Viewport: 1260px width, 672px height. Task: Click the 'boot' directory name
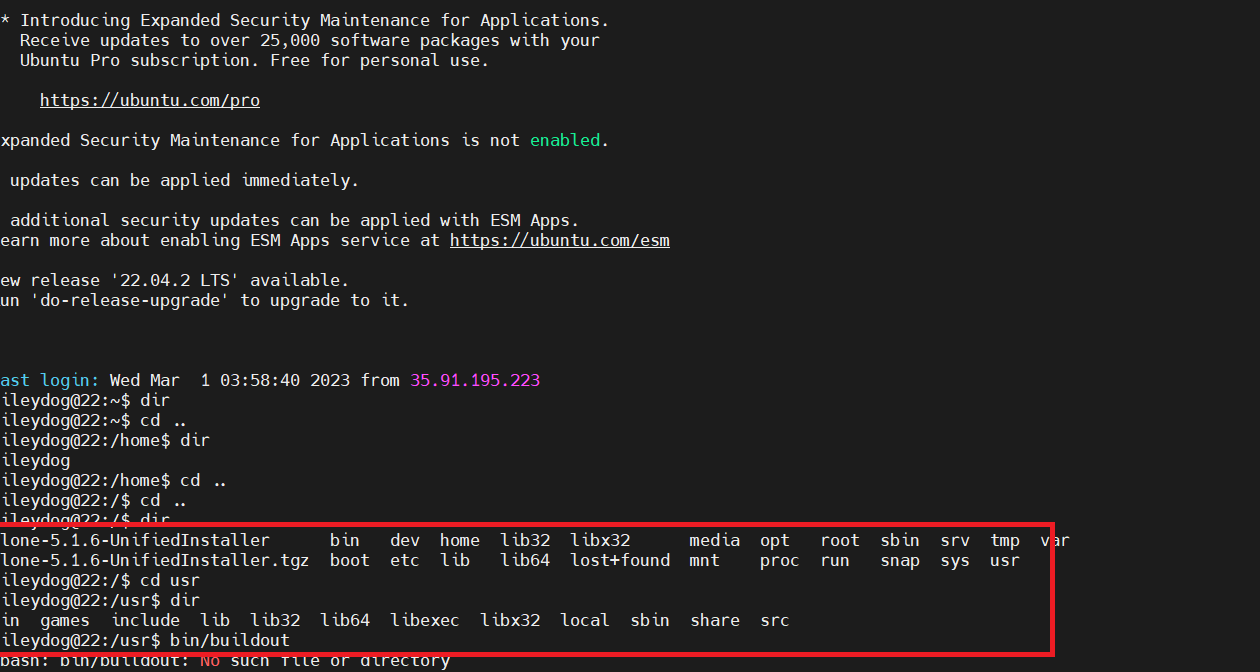point(350,560)
